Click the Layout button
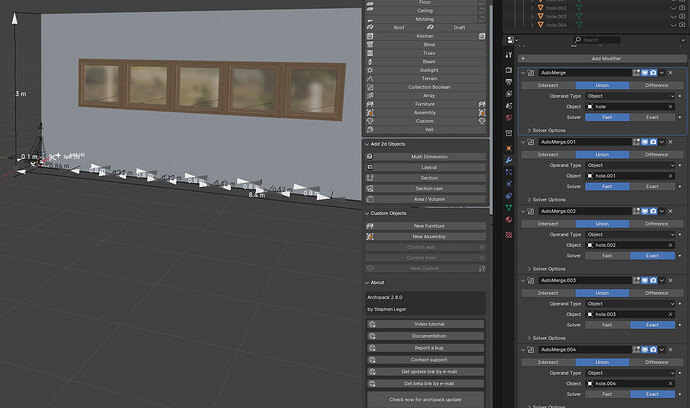Screen dimensions: 690x408 (425, 167)
